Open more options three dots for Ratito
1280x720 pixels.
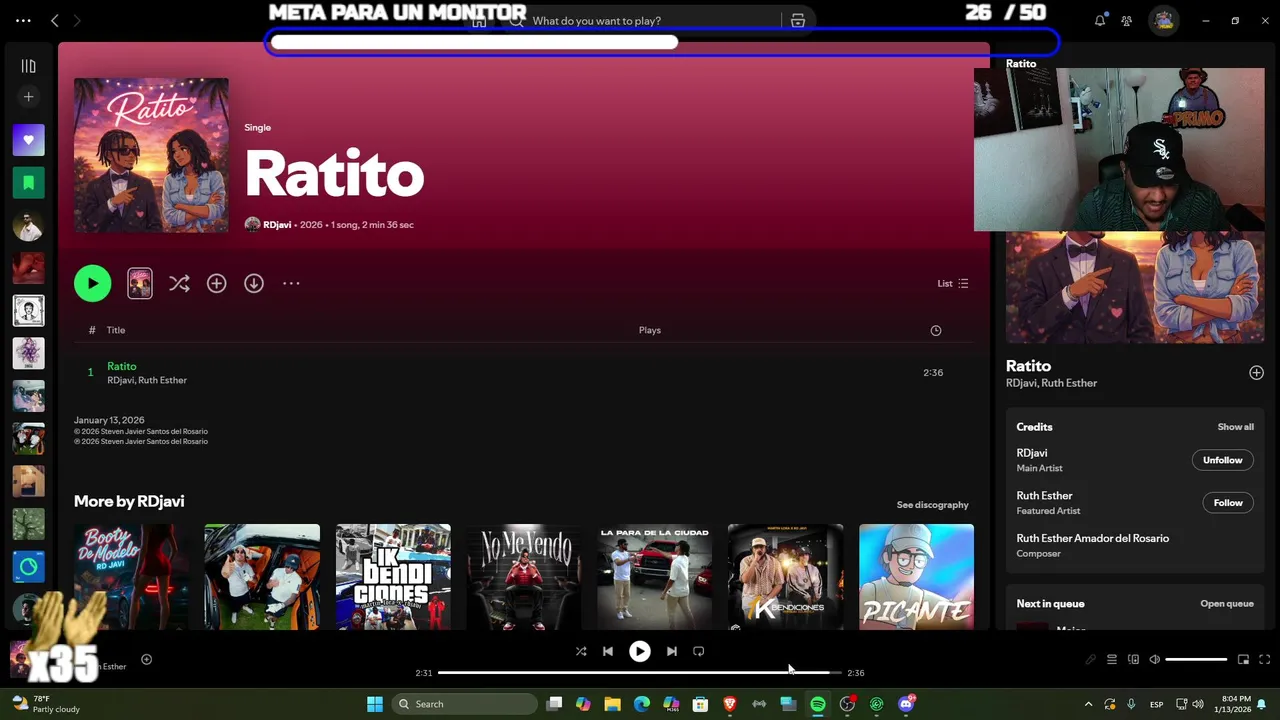pos(291,283)
